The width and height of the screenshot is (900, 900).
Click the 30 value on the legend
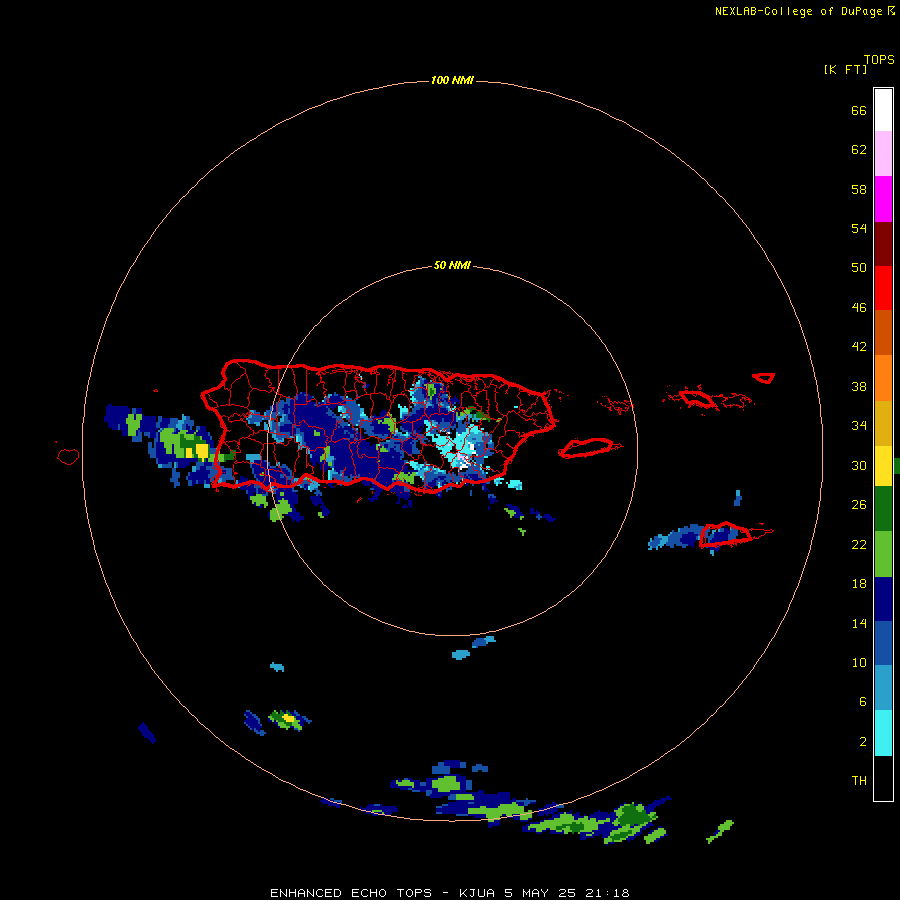click(859, 465)
